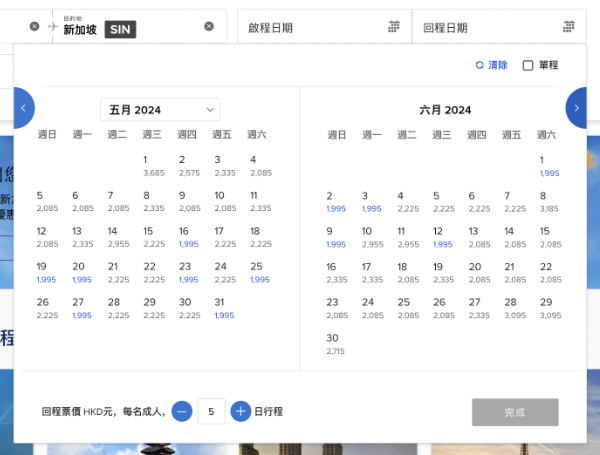Select June 22 priced 2,085
Image resolution: width=600 pixels, height=455 pixels.
[x=550, y=273]
